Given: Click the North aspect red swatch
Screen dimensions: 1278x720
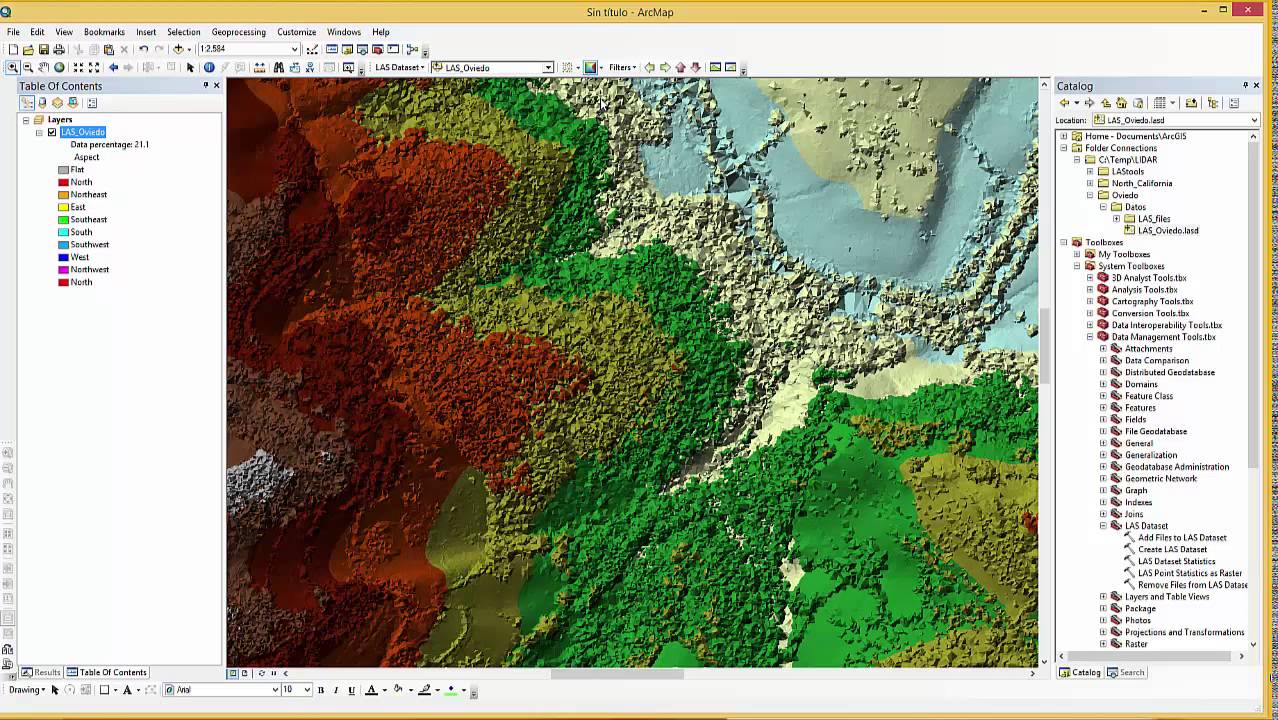Looking at the screenshot, I should tap(63, 182).
